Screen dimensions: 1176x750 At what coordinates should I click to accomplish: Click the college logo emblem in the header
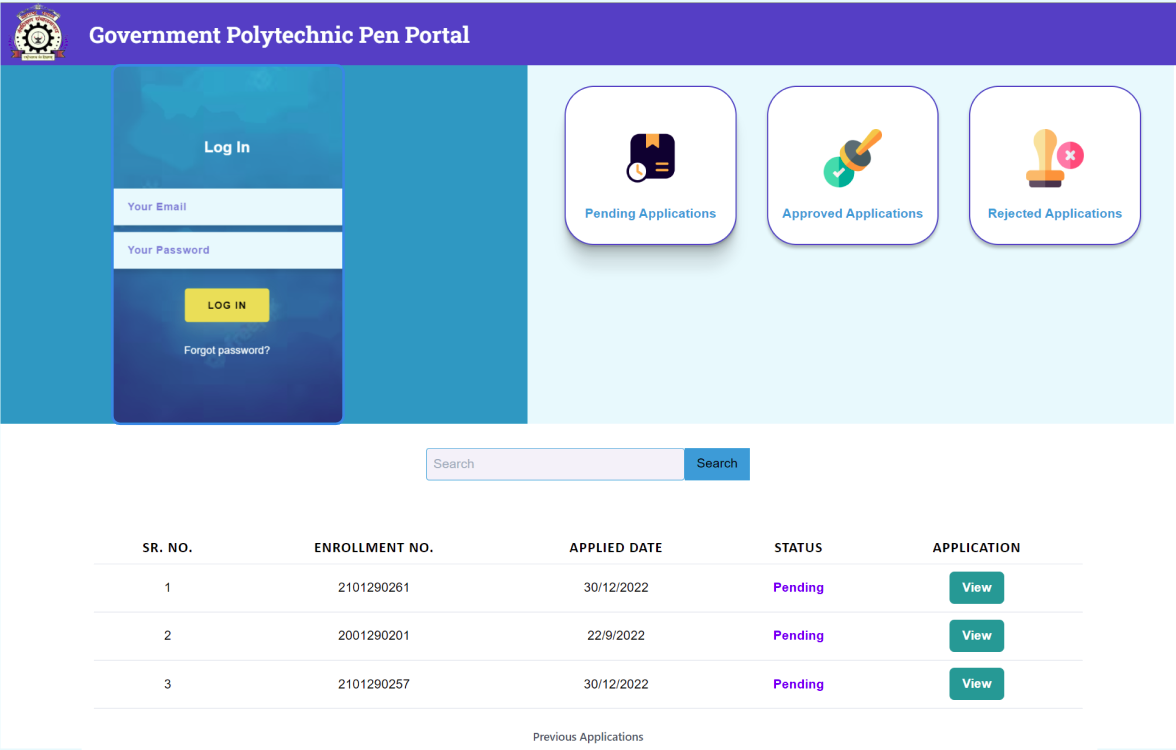38,34
